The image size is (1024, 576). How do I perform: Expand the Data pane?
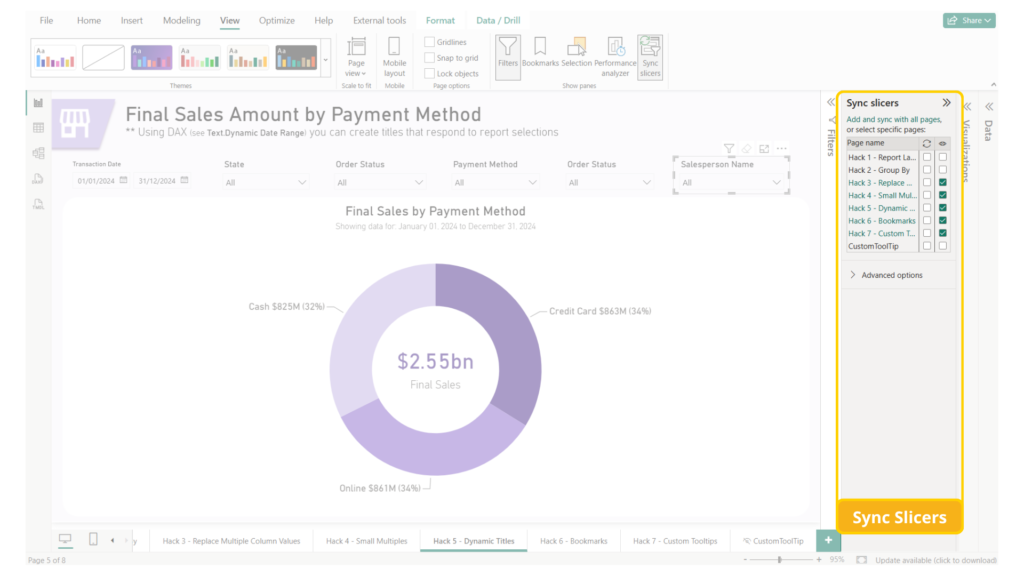coord(989,106)
